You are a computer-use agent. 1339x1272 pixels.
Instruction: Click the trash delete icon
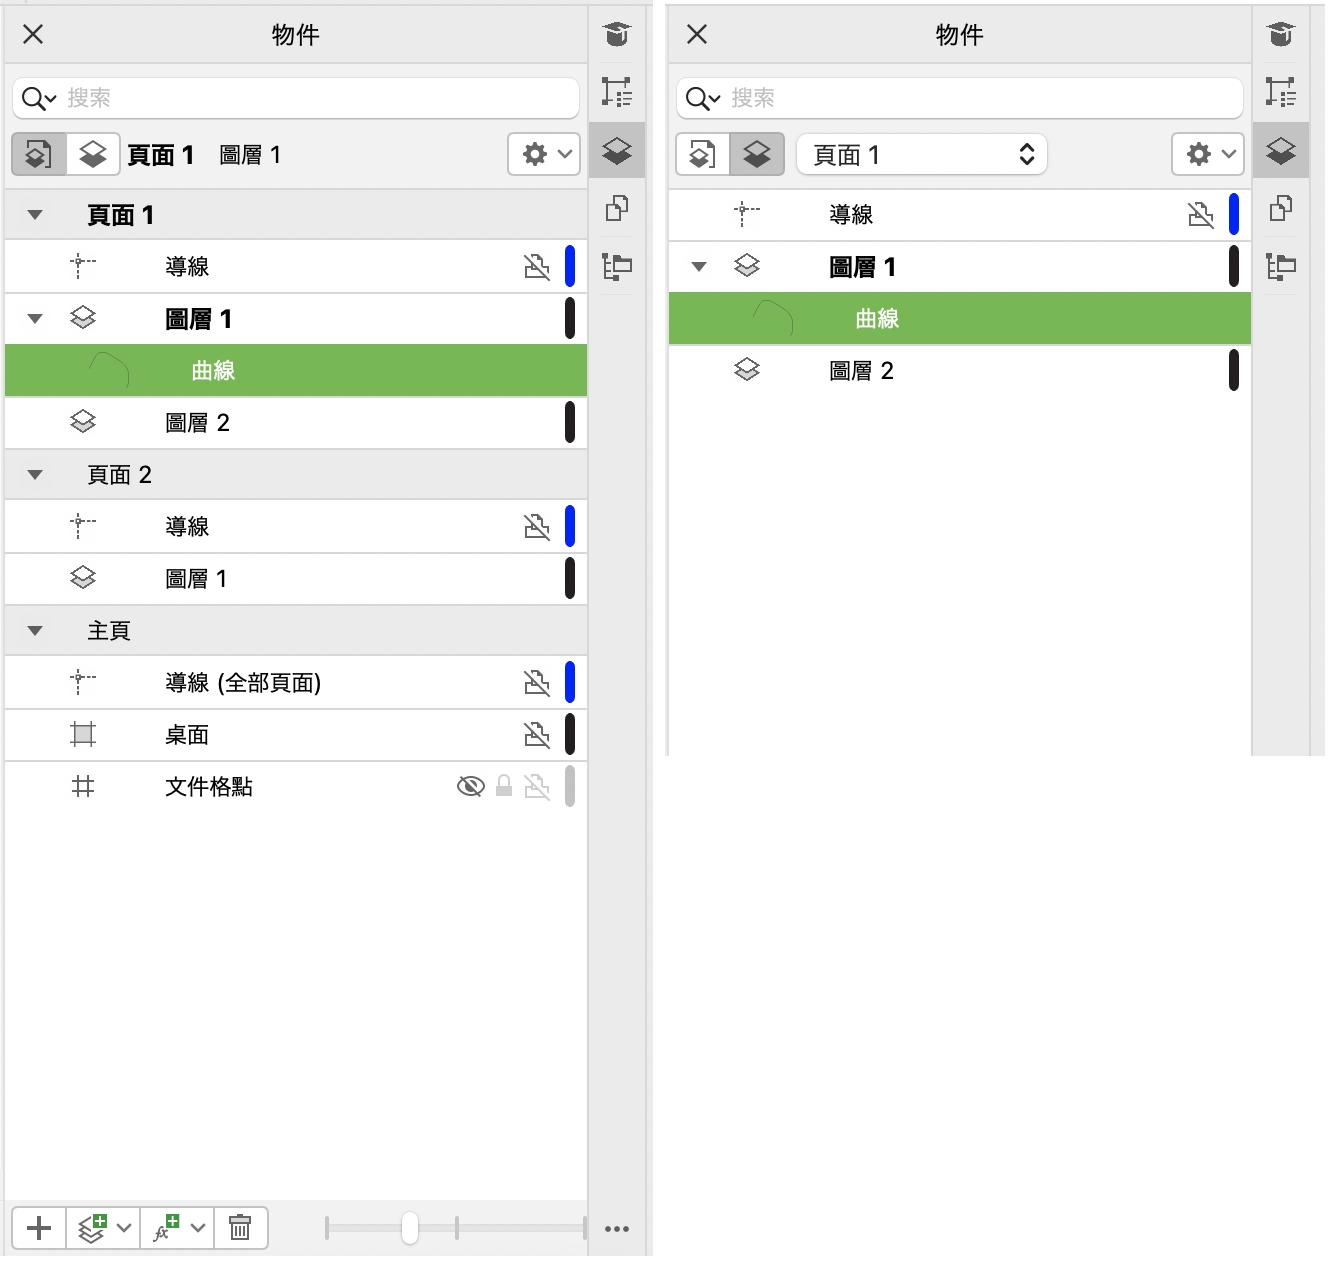coord(240,1228)
